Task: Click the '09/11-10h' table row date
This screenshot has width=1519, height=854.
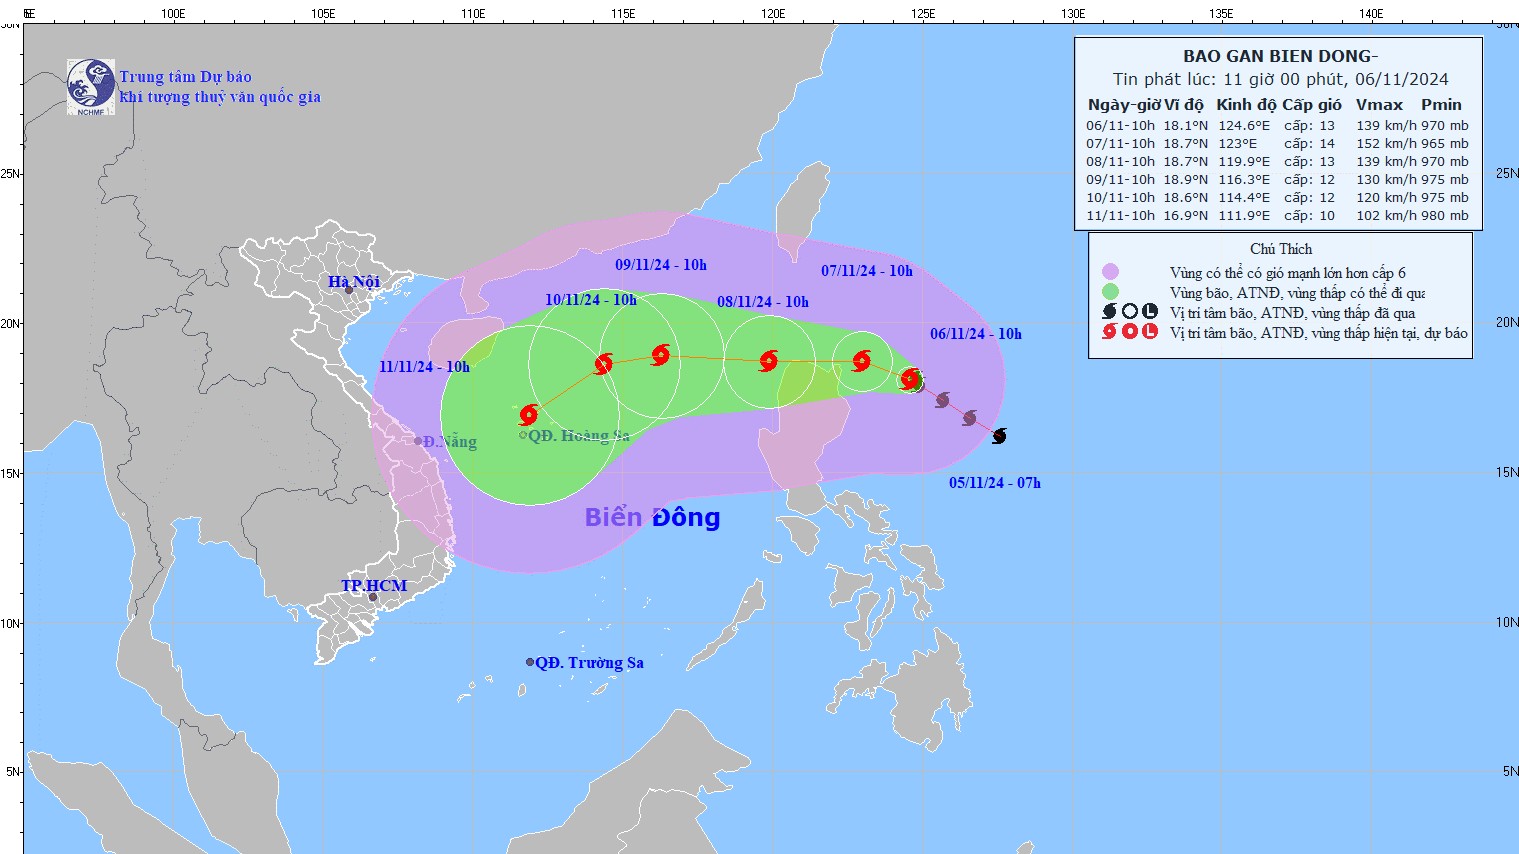Action: 1120,180
